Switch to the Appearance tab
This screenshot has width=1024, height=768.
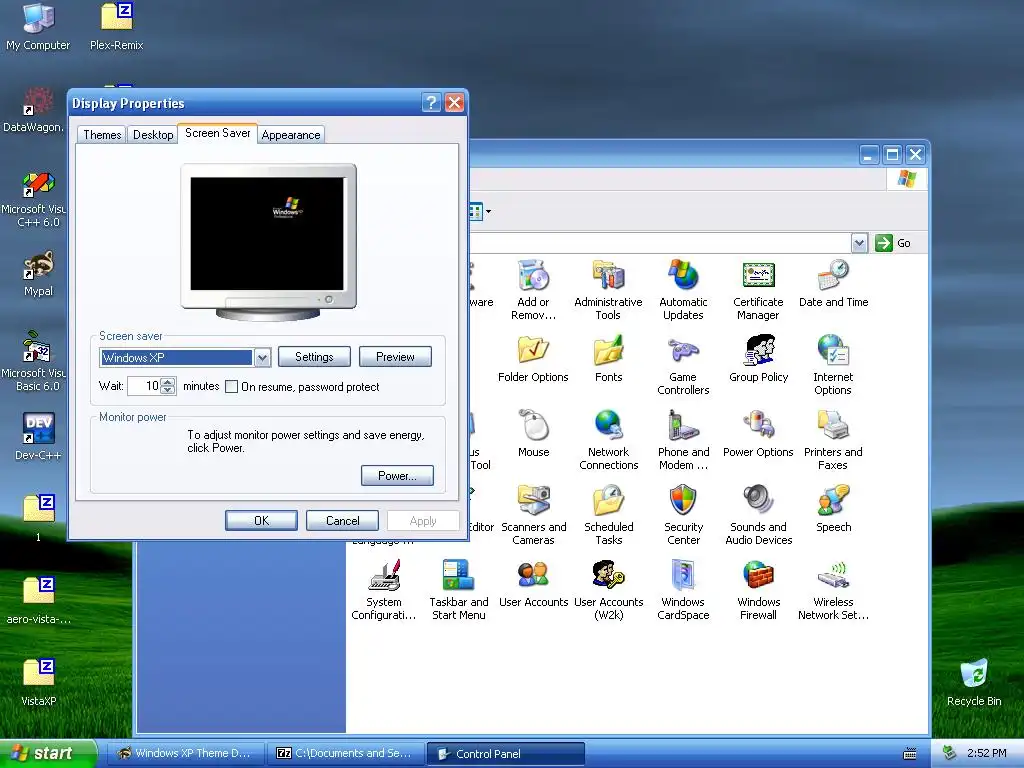[291, 135]
